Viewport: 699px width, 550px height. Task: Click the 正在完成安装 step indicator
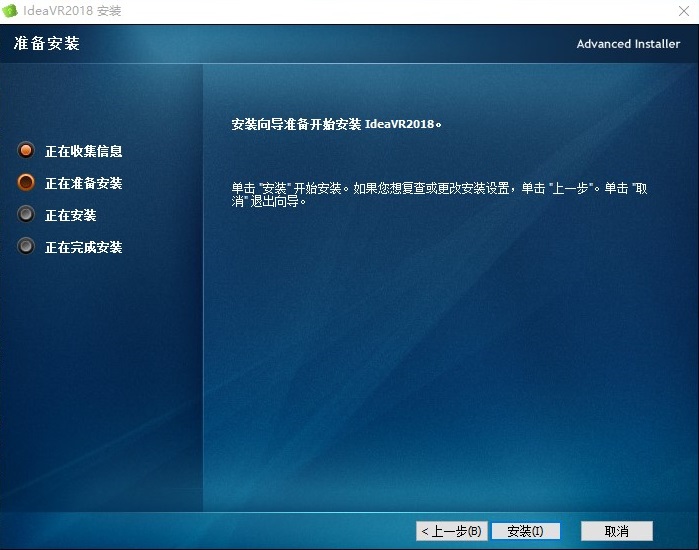pos(26,246)
